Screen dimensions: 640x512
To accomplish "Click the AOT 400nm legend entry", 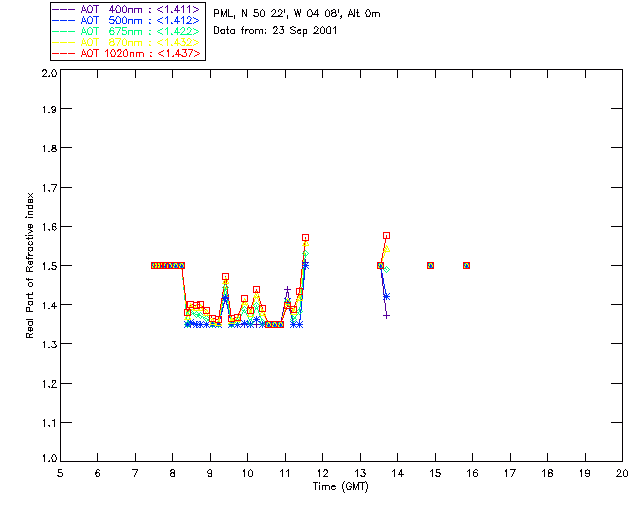I will (126, 9).
